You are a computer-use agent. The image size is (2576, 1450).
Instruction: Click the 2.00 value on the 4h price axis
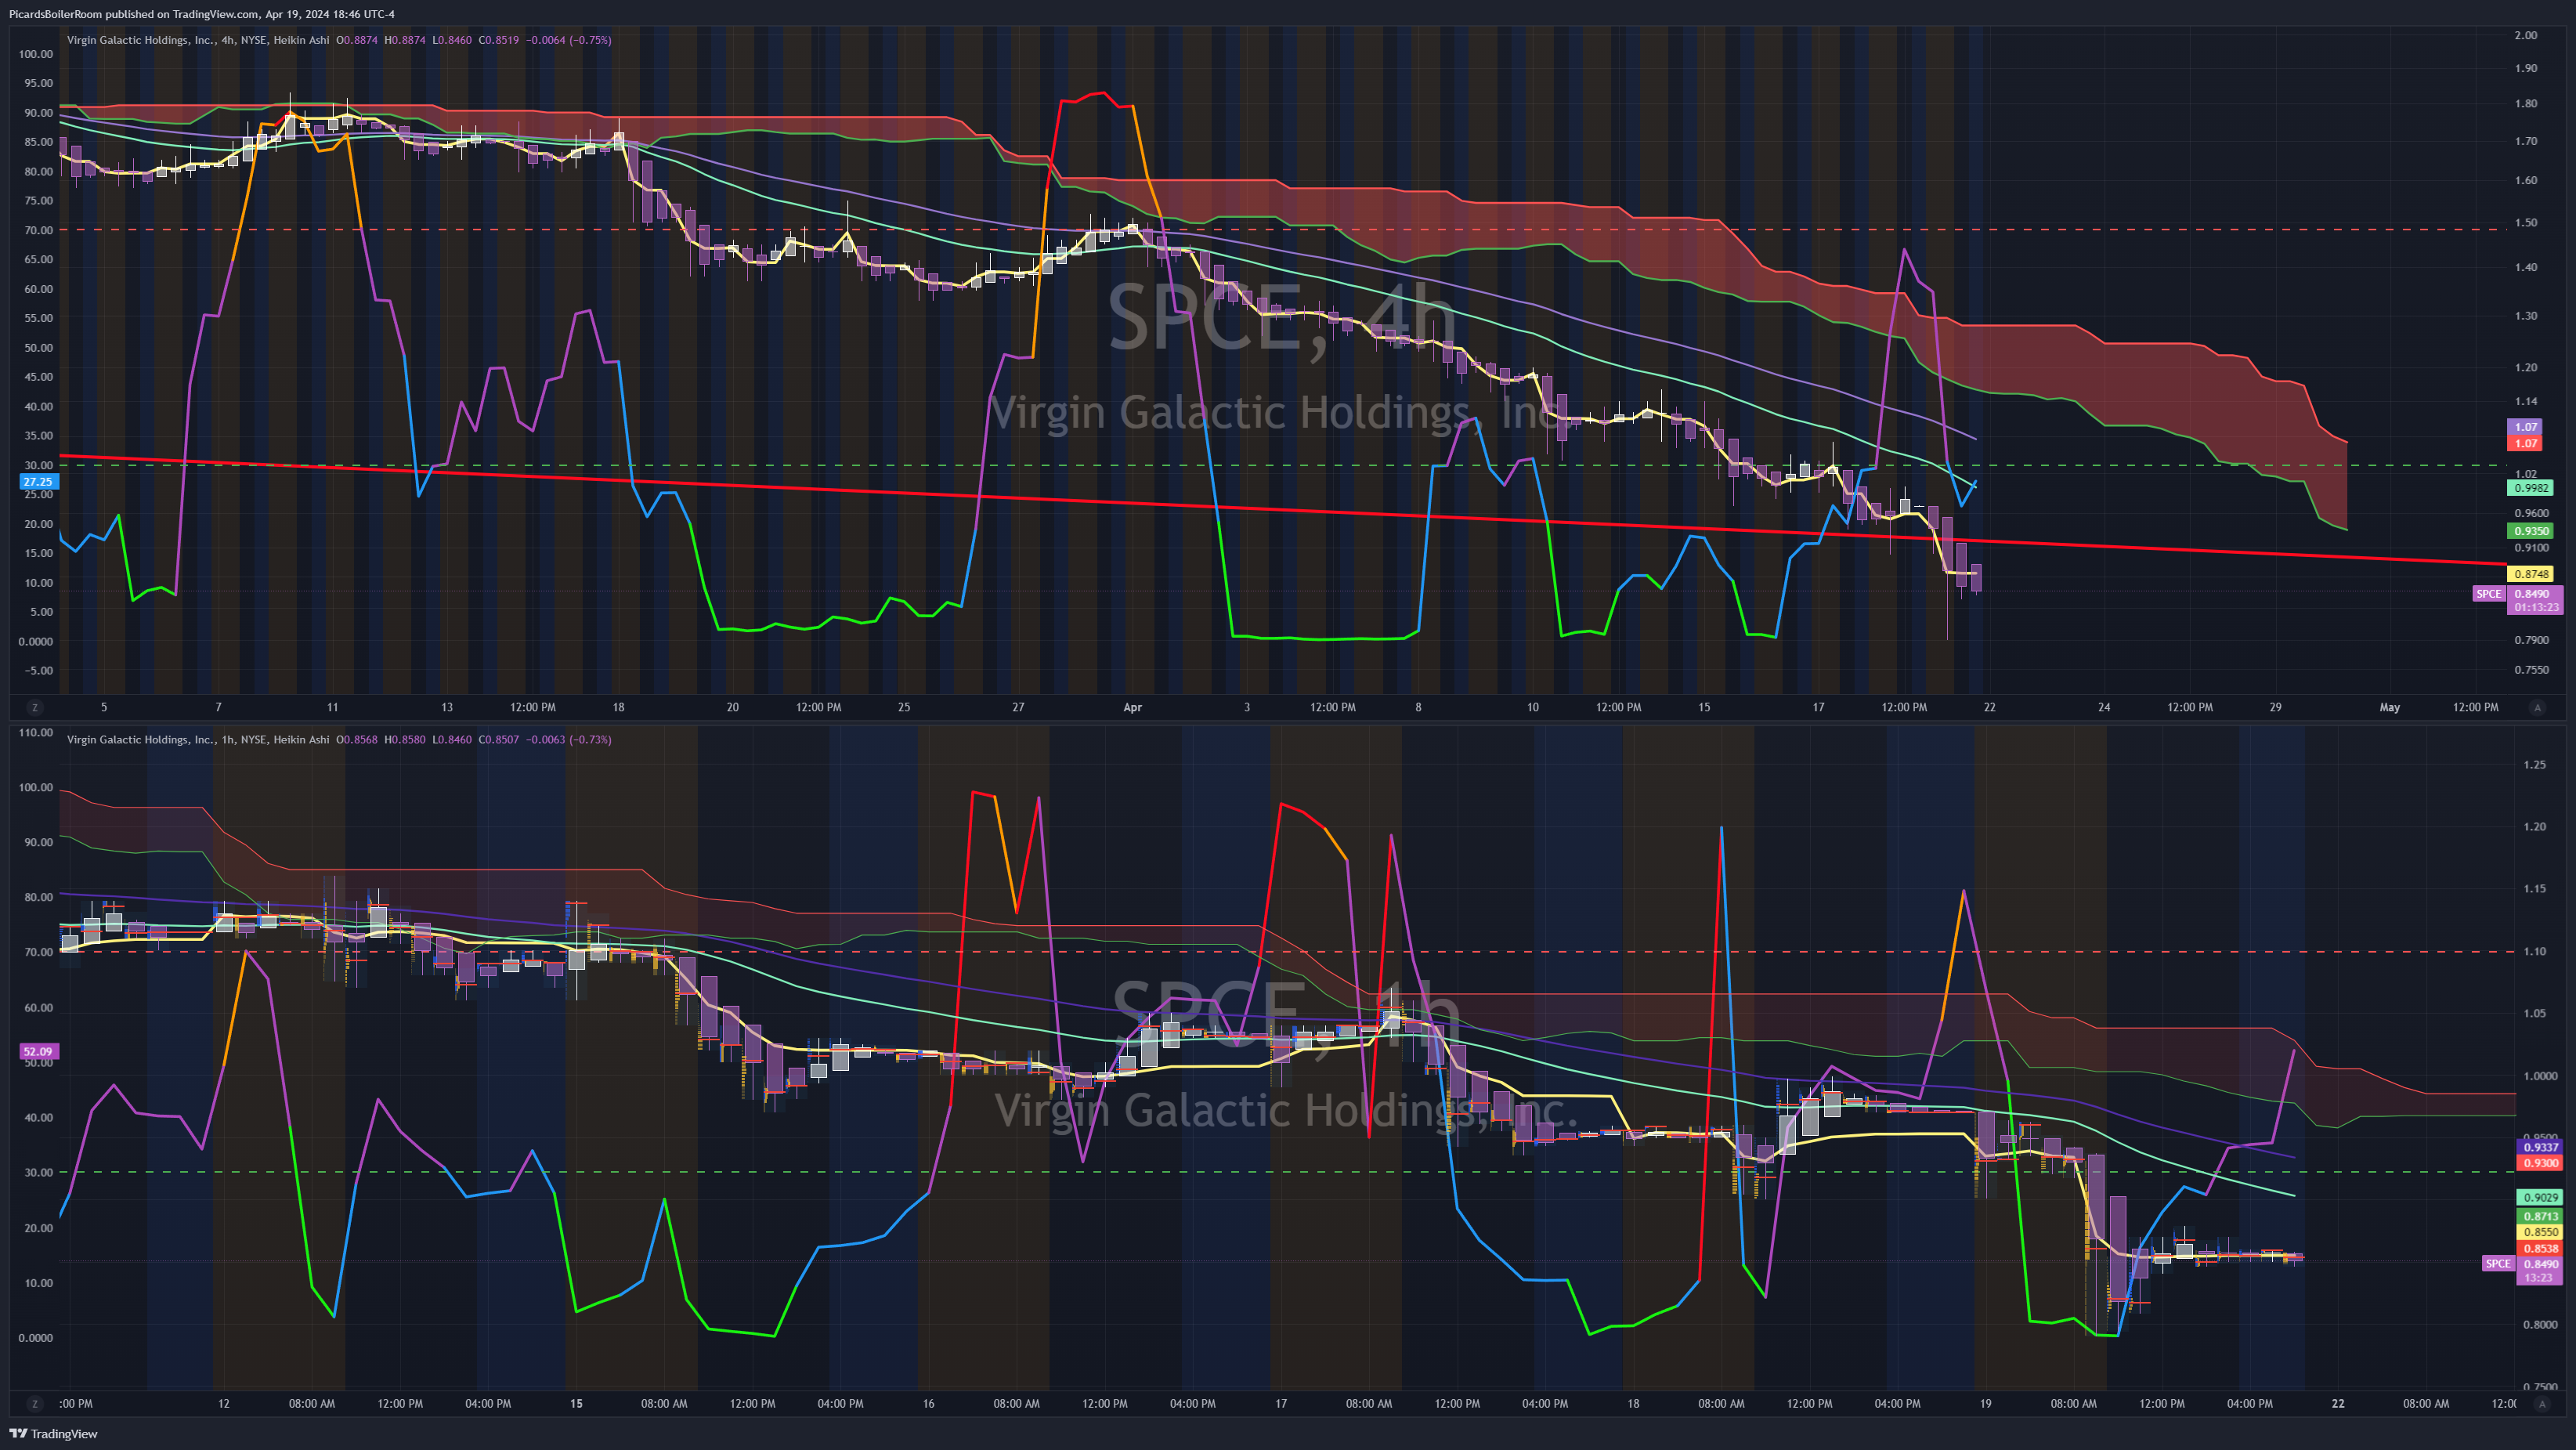coord(2526,35)
